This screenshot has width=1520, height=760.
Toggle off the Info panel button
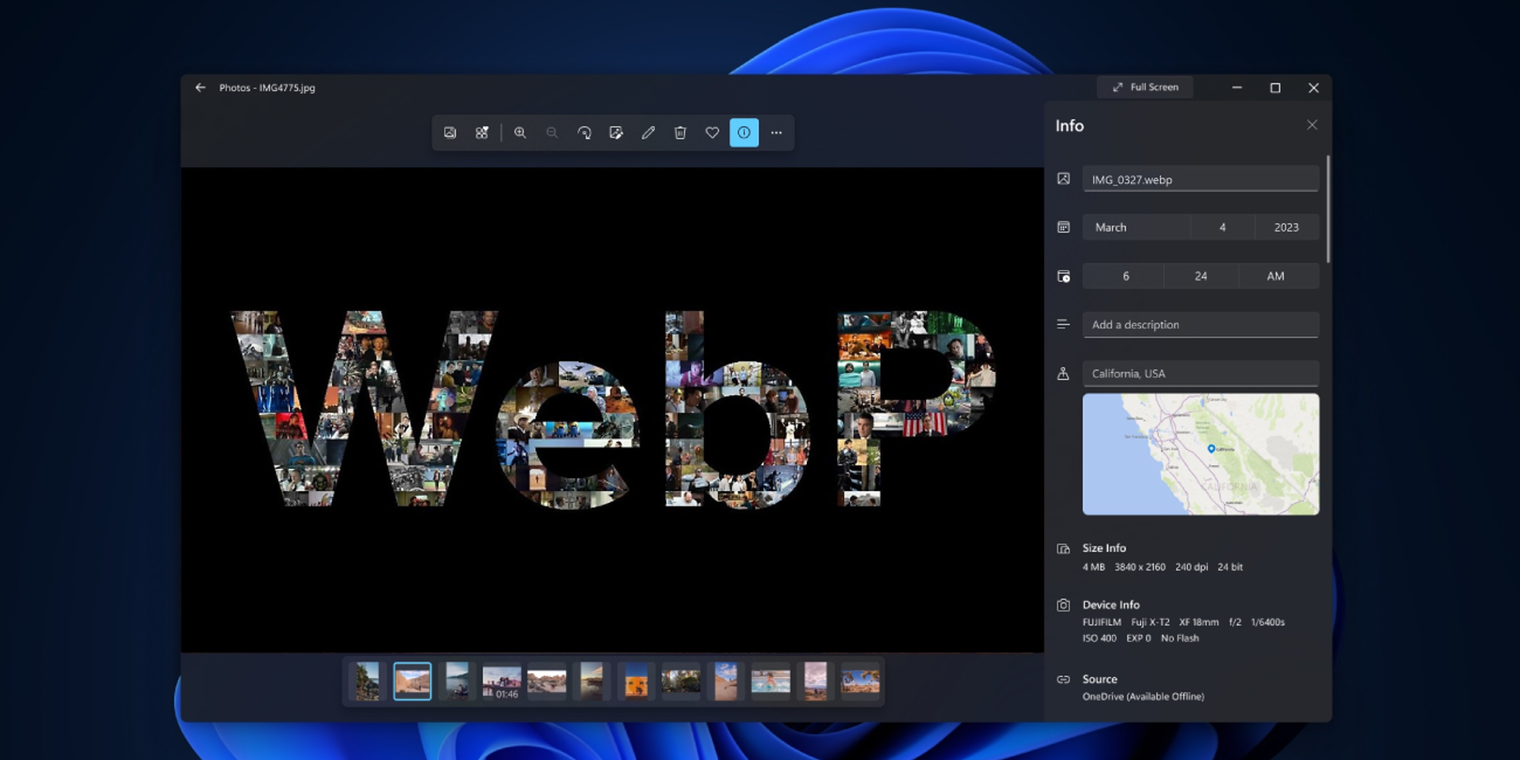coord(744,132)
